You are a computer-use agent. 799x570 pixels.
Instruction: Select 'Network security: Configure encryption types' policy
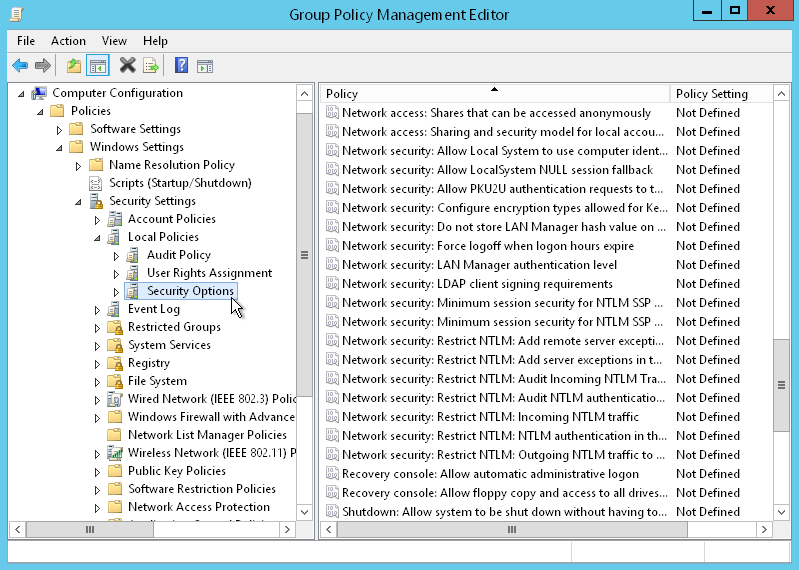tap(504, 208)
